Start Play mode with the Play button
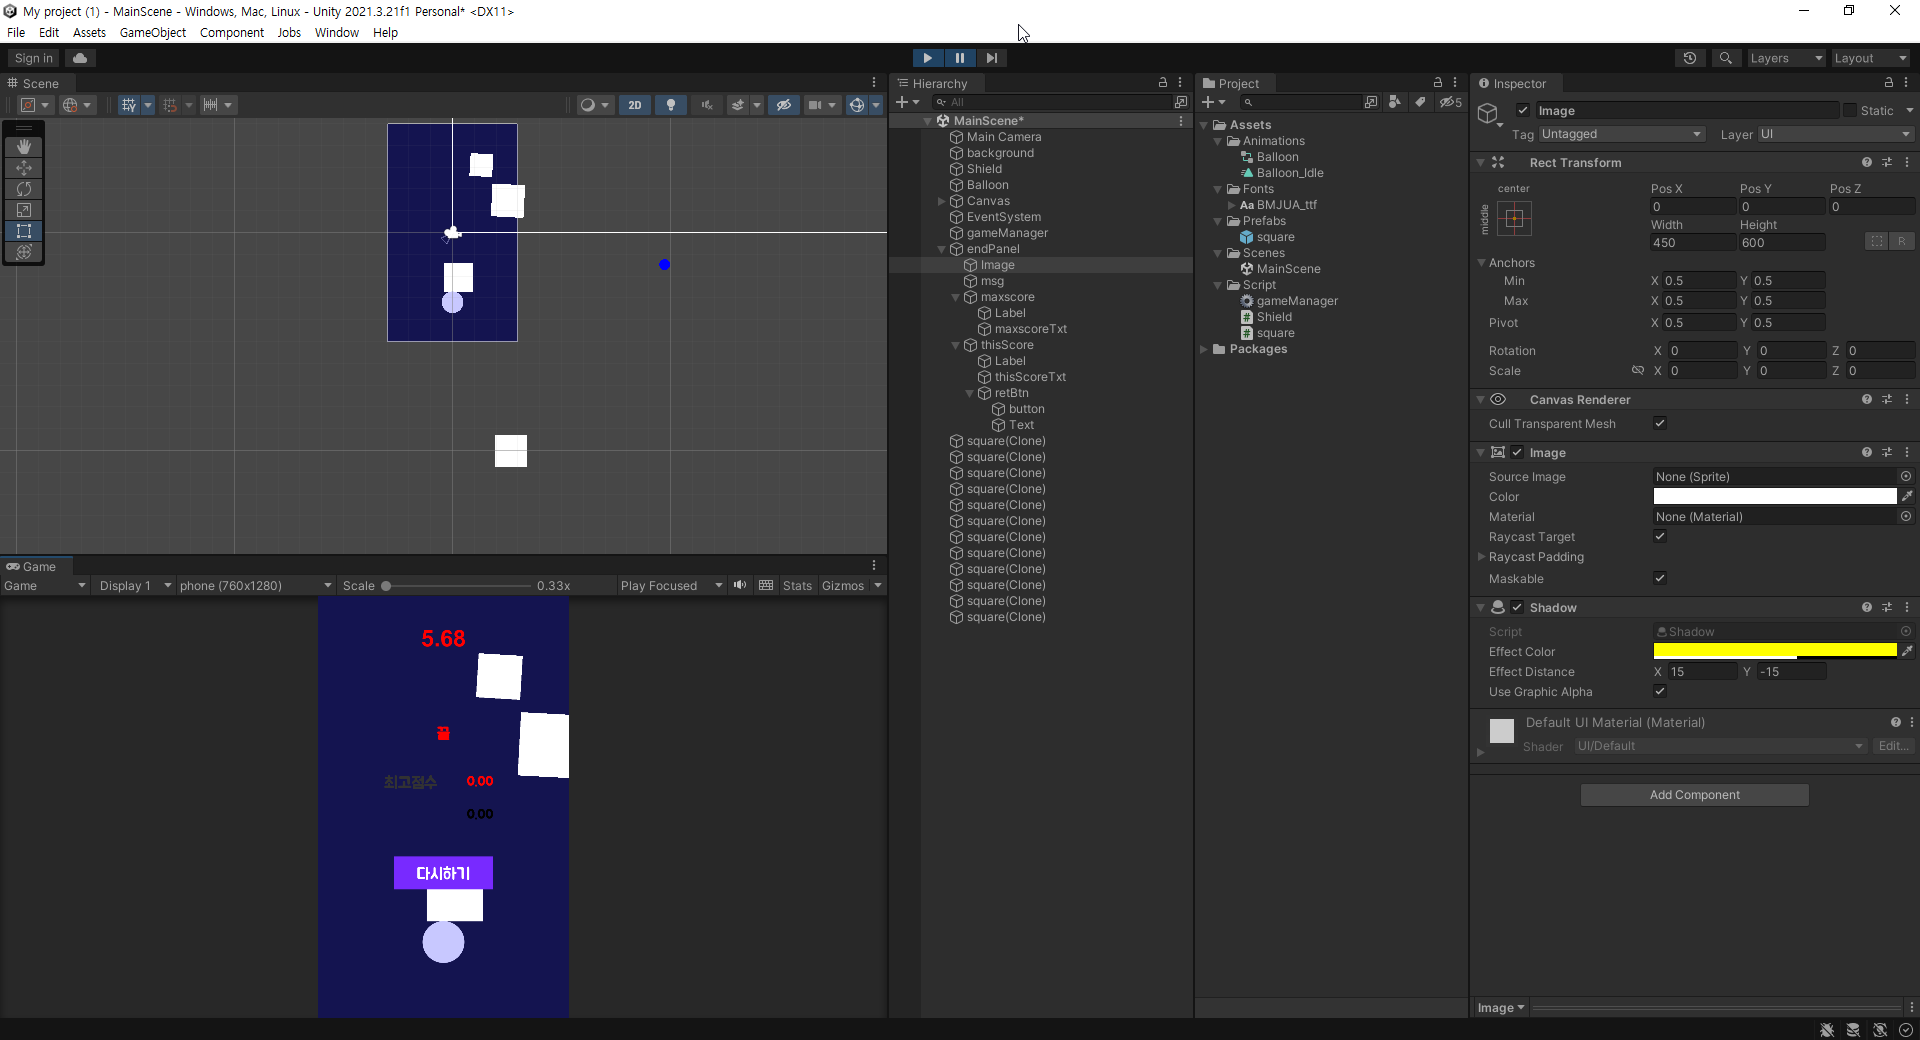The height and width of the screenshot is (1040, 1920). (928, 58)
